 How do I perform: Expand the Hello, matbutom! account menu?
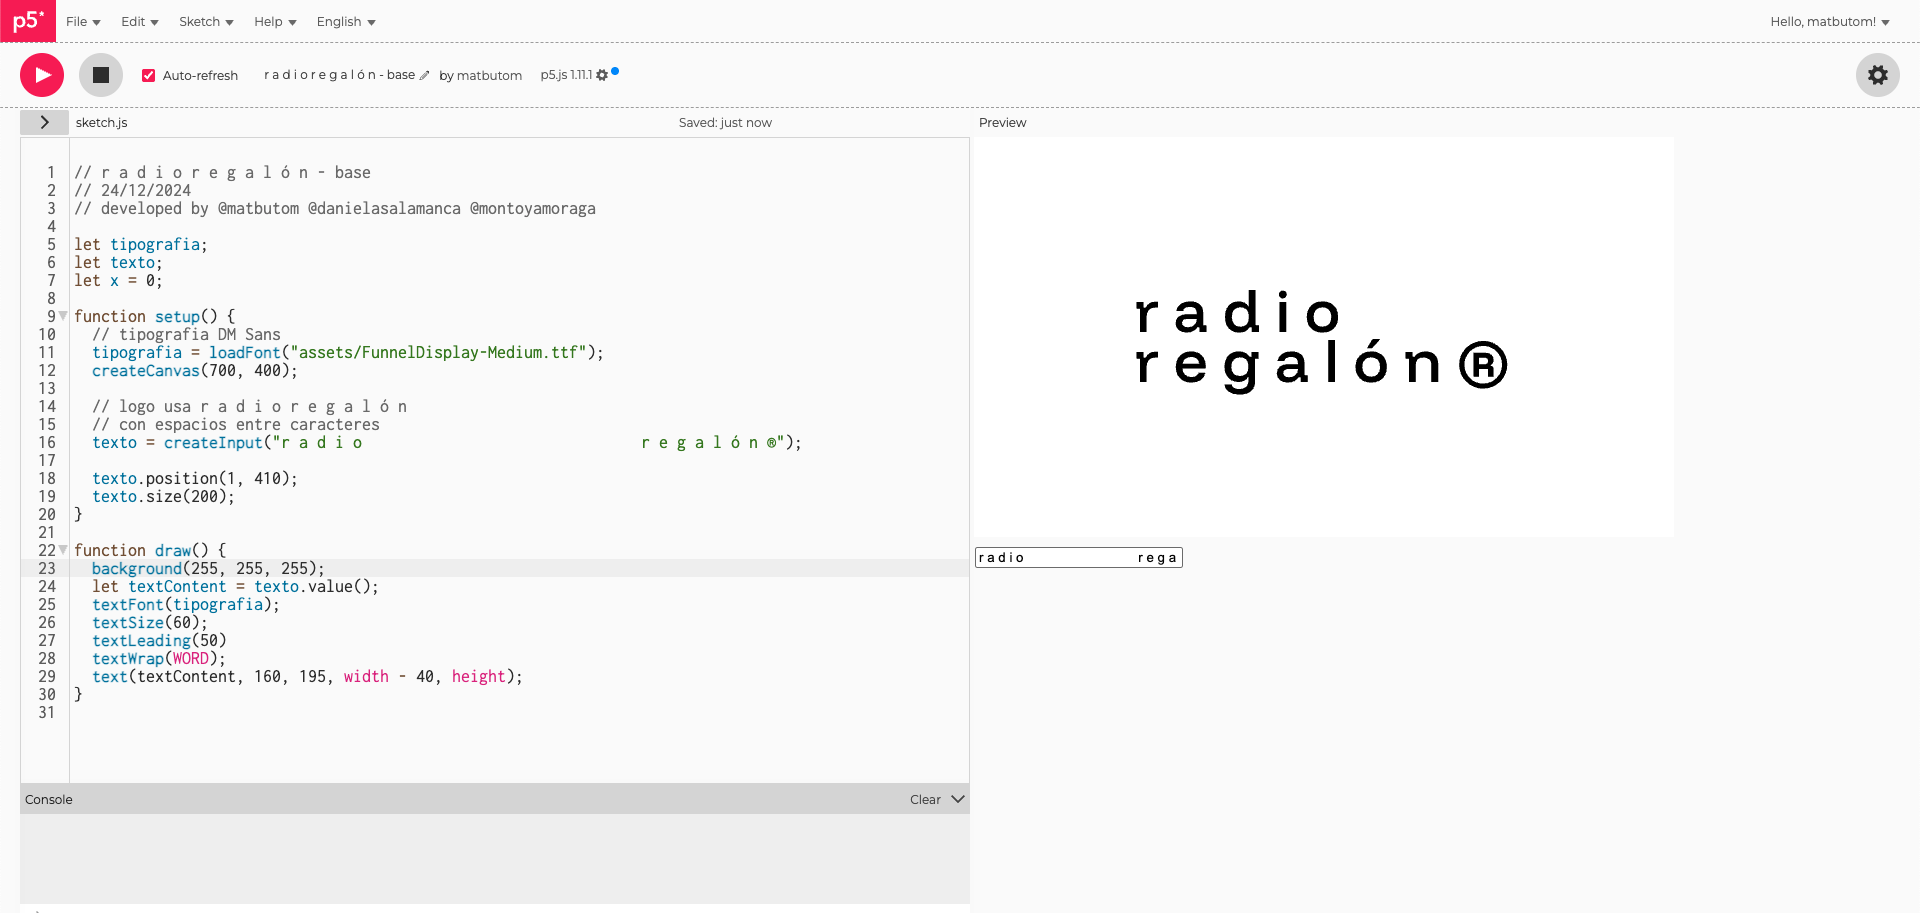1831,21
